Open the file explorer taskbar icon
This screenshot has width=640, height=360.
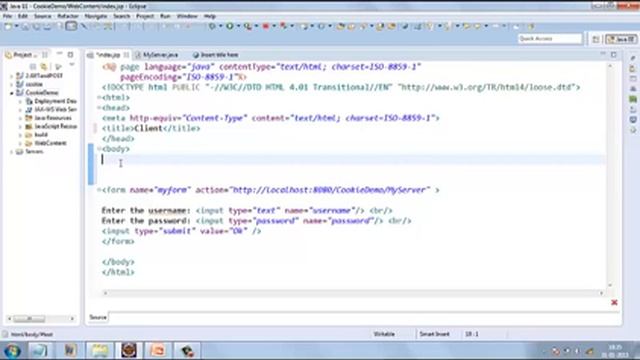[100, 351]
